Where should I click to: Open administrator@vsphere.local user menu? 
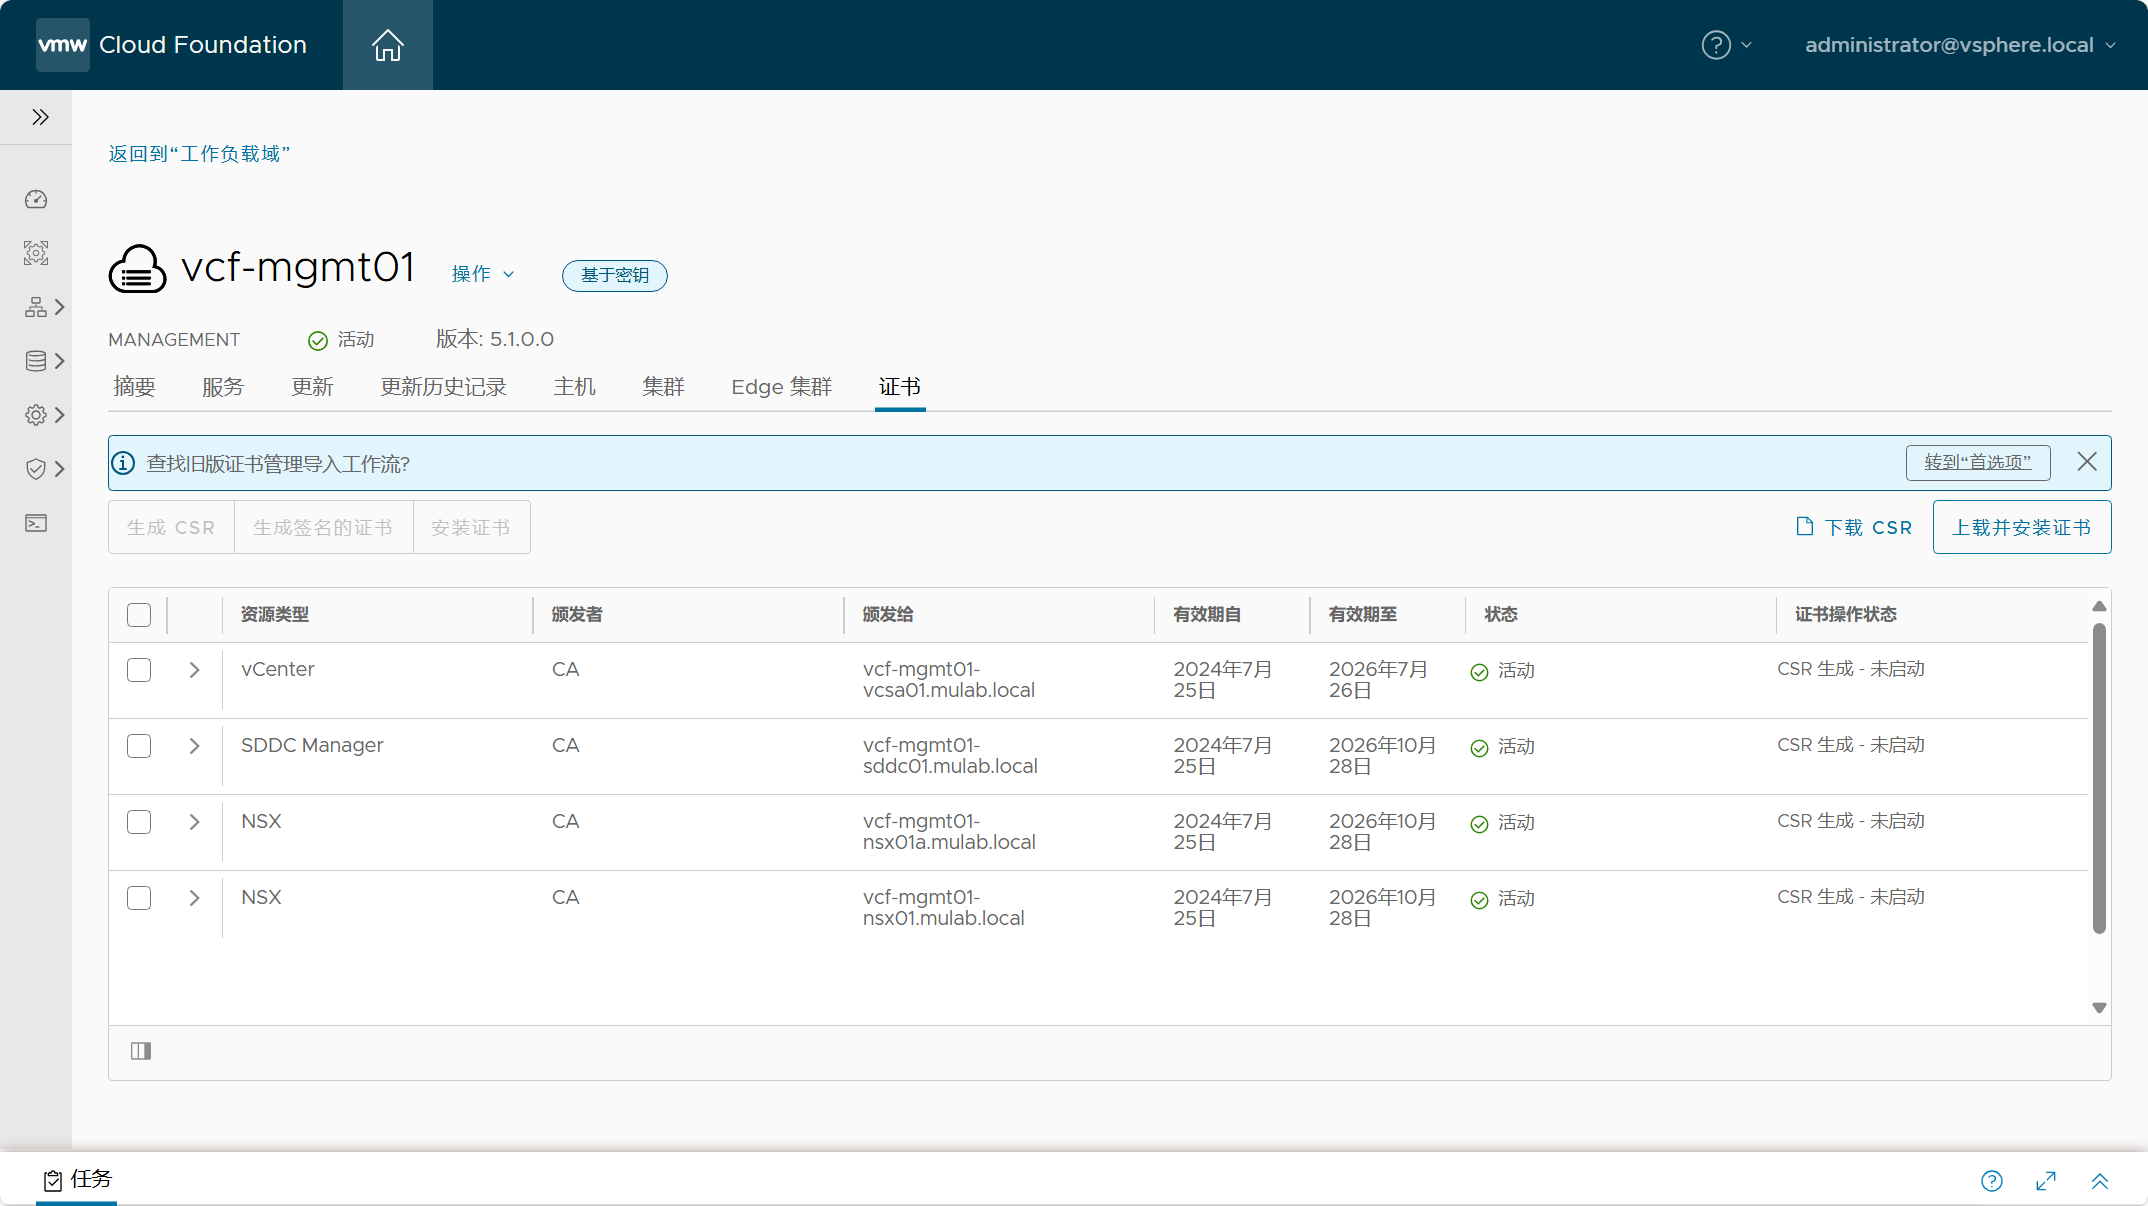[1960, 45]
